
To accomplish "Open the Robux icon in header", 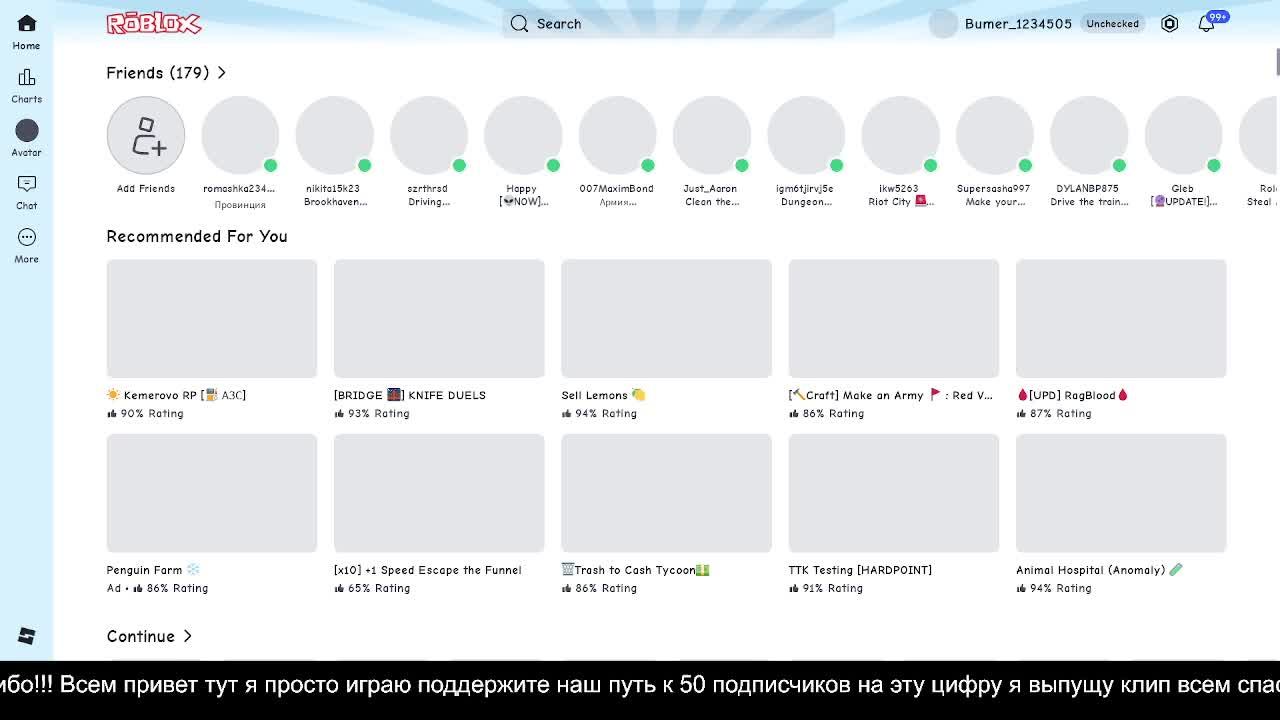I will [1169, 24].
